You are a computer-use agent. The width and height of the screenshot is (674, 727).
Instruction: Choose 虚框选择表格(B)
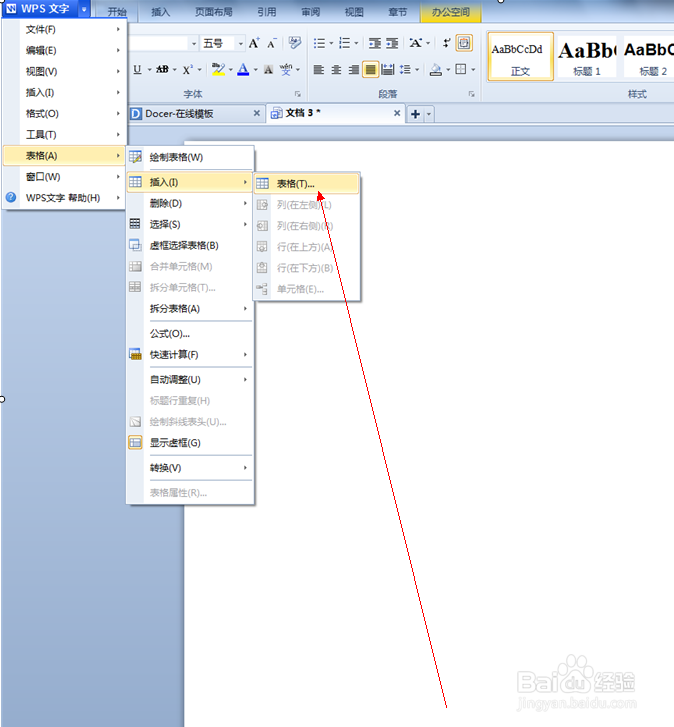[x=191, y=245]
